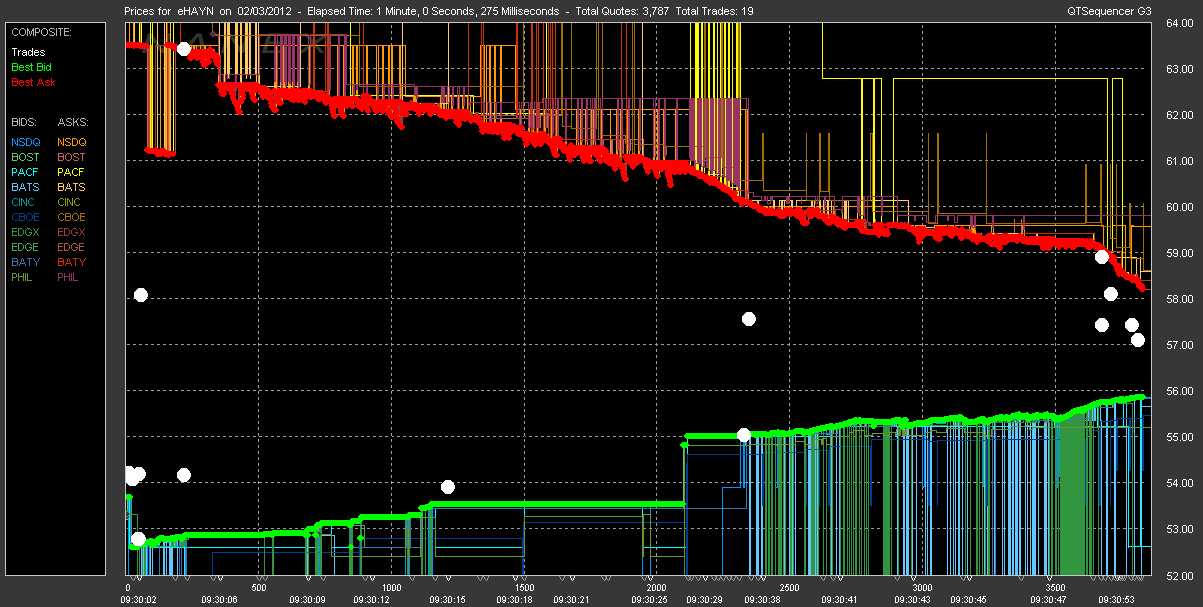Click the 1500 quote-count axis label
The image size is (1203, 607).
tap(523, 588)
